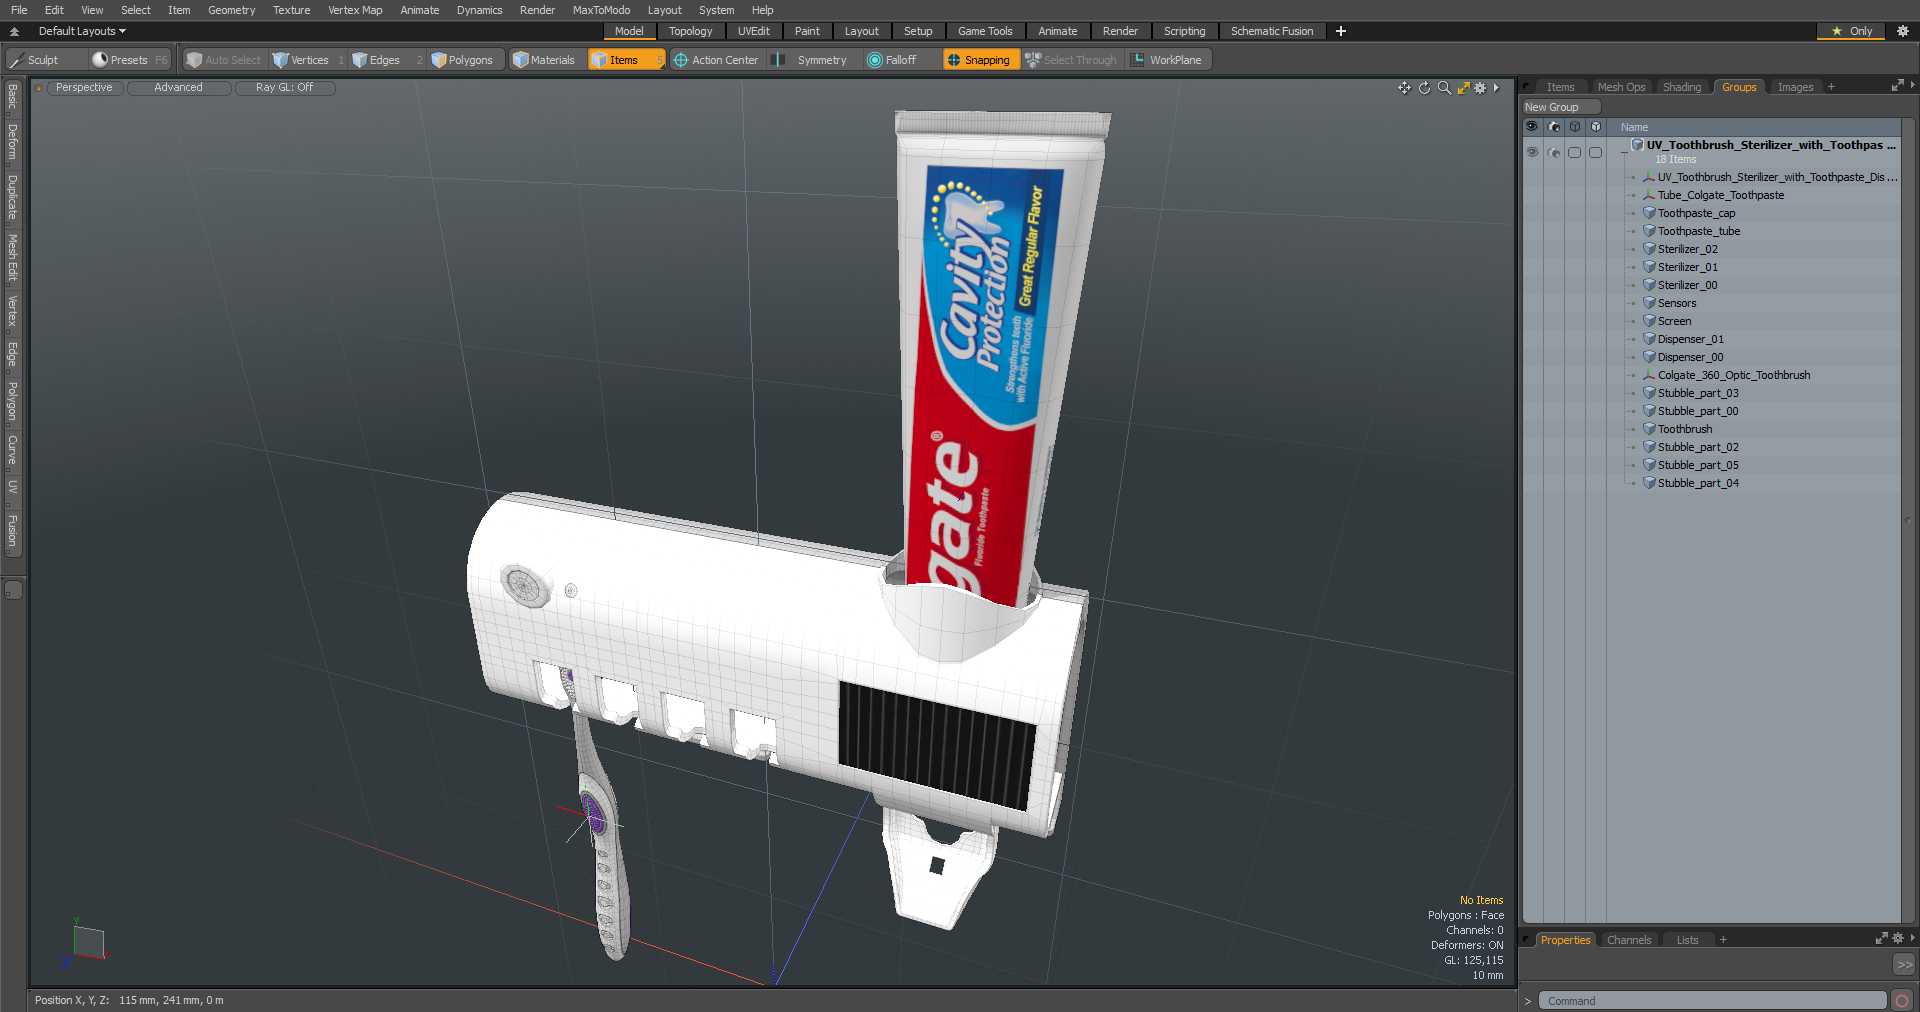Screen dimensions: 1920x1012
Task: Switch to the UVEdit layout tab
Action: 753,31
